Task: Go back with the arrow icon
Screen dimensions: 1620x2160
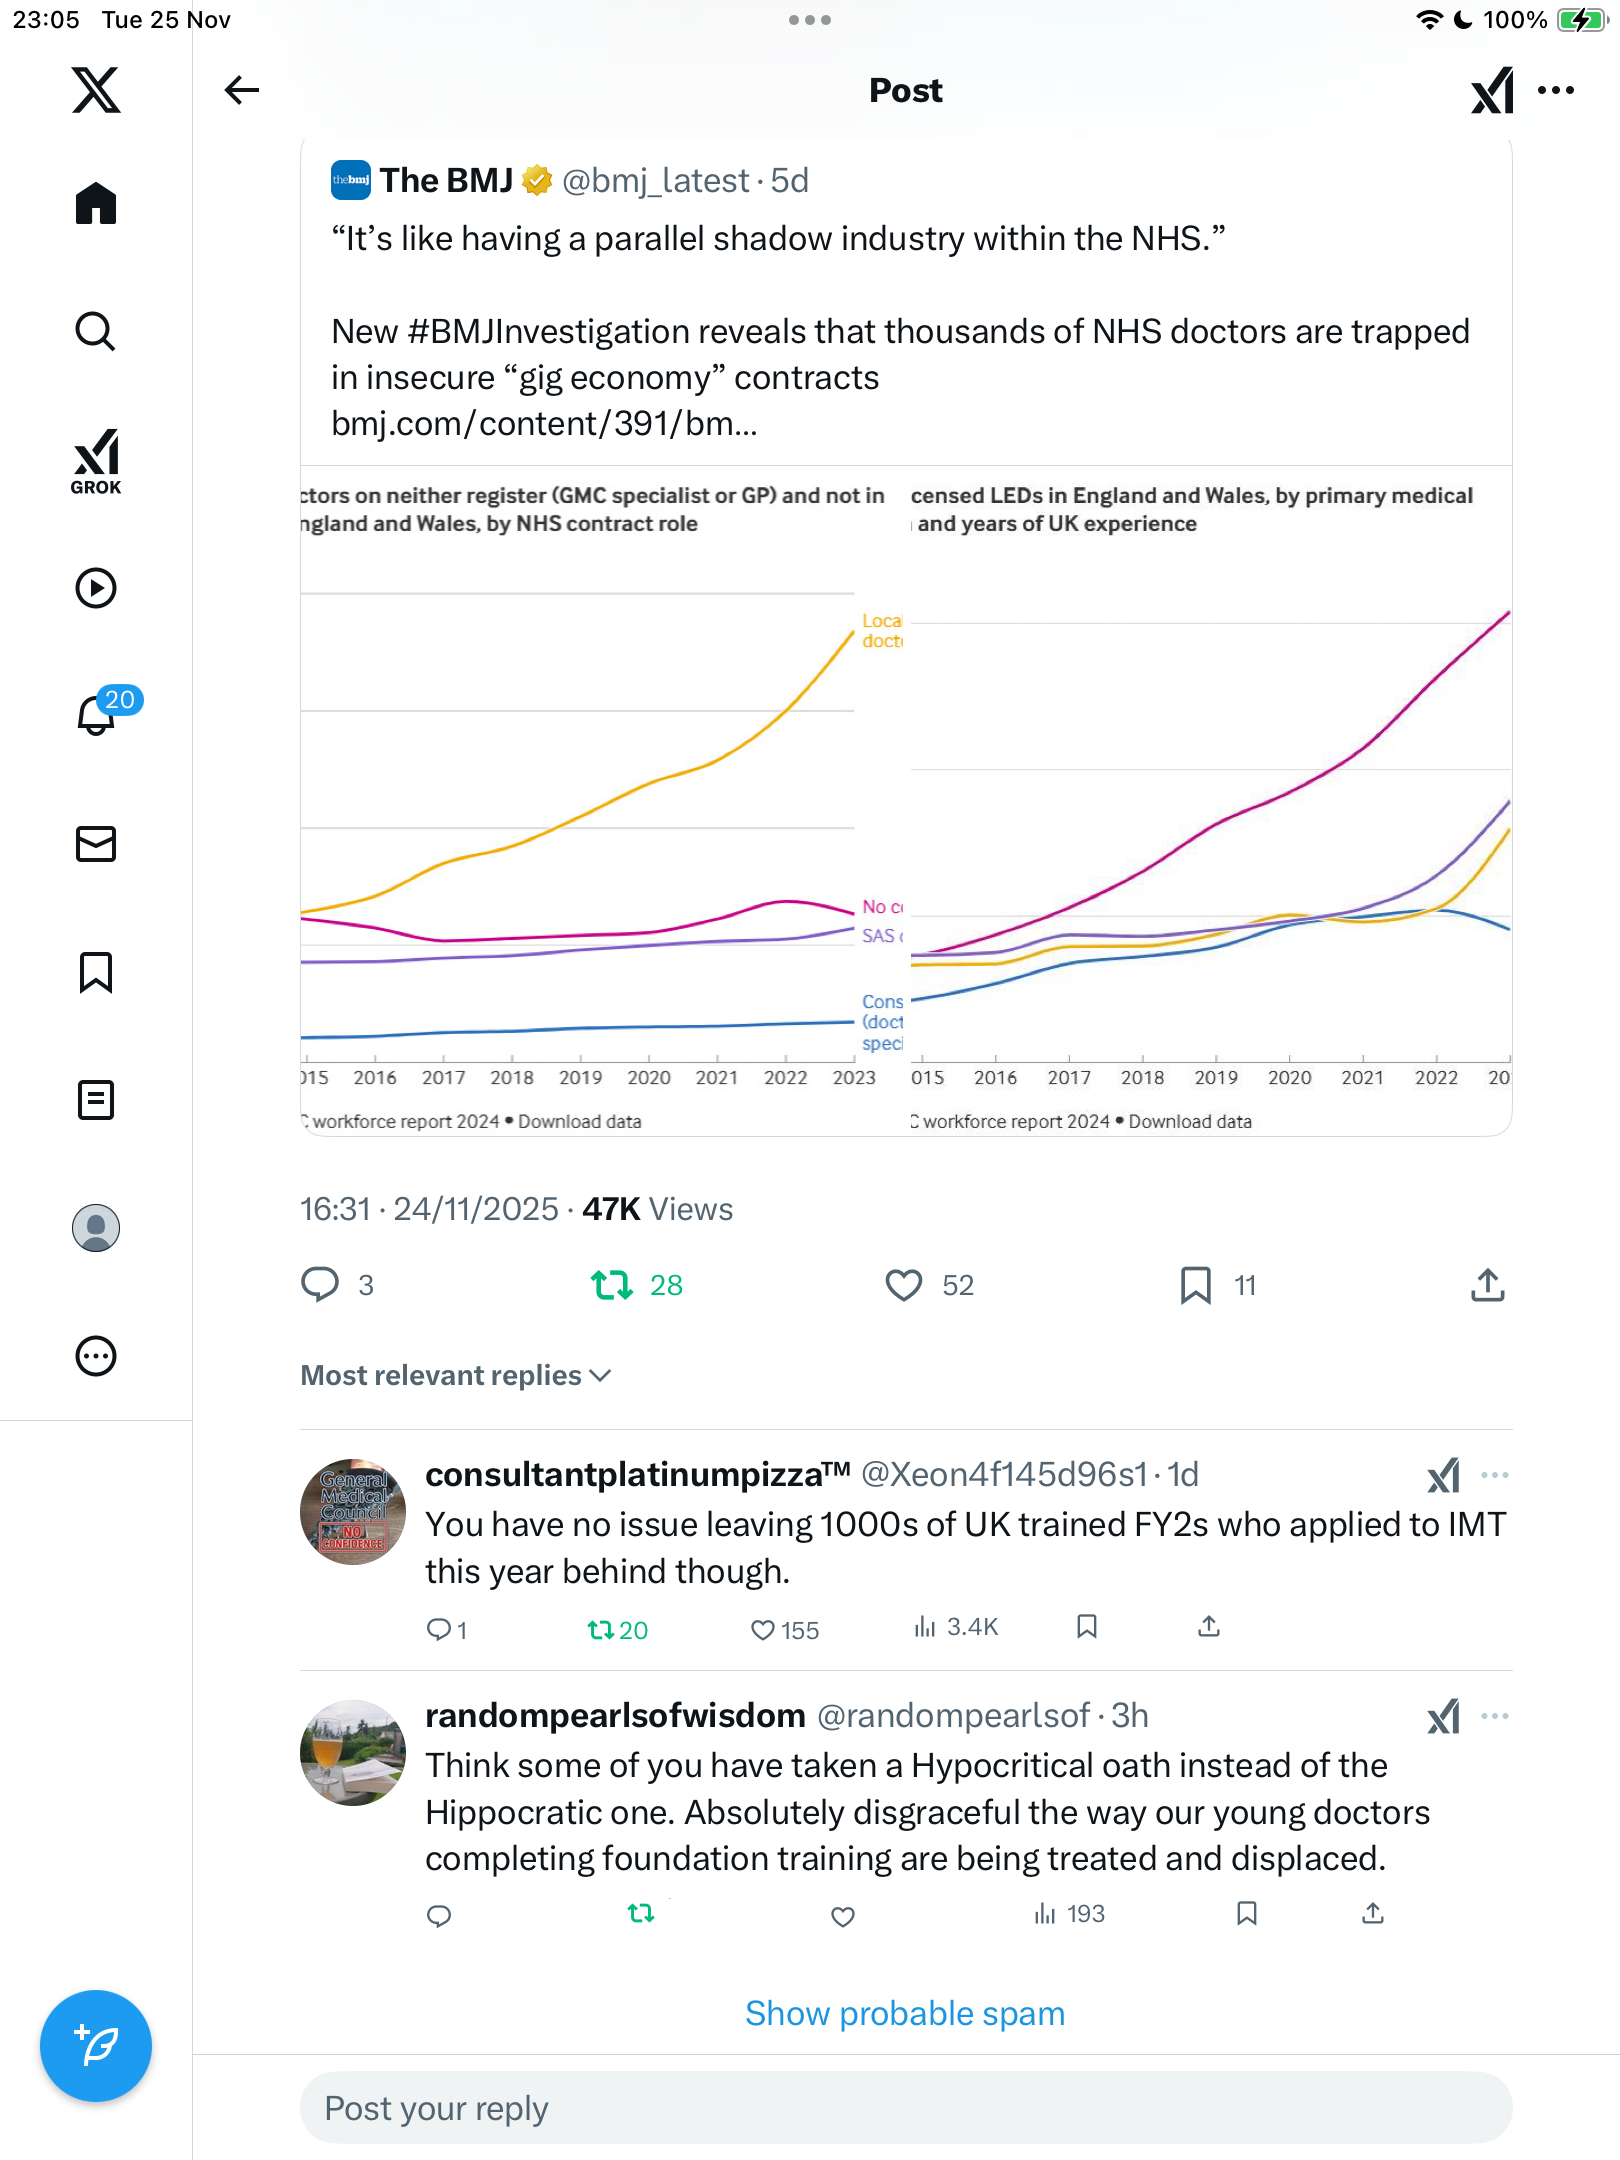Action: [242, 90]
